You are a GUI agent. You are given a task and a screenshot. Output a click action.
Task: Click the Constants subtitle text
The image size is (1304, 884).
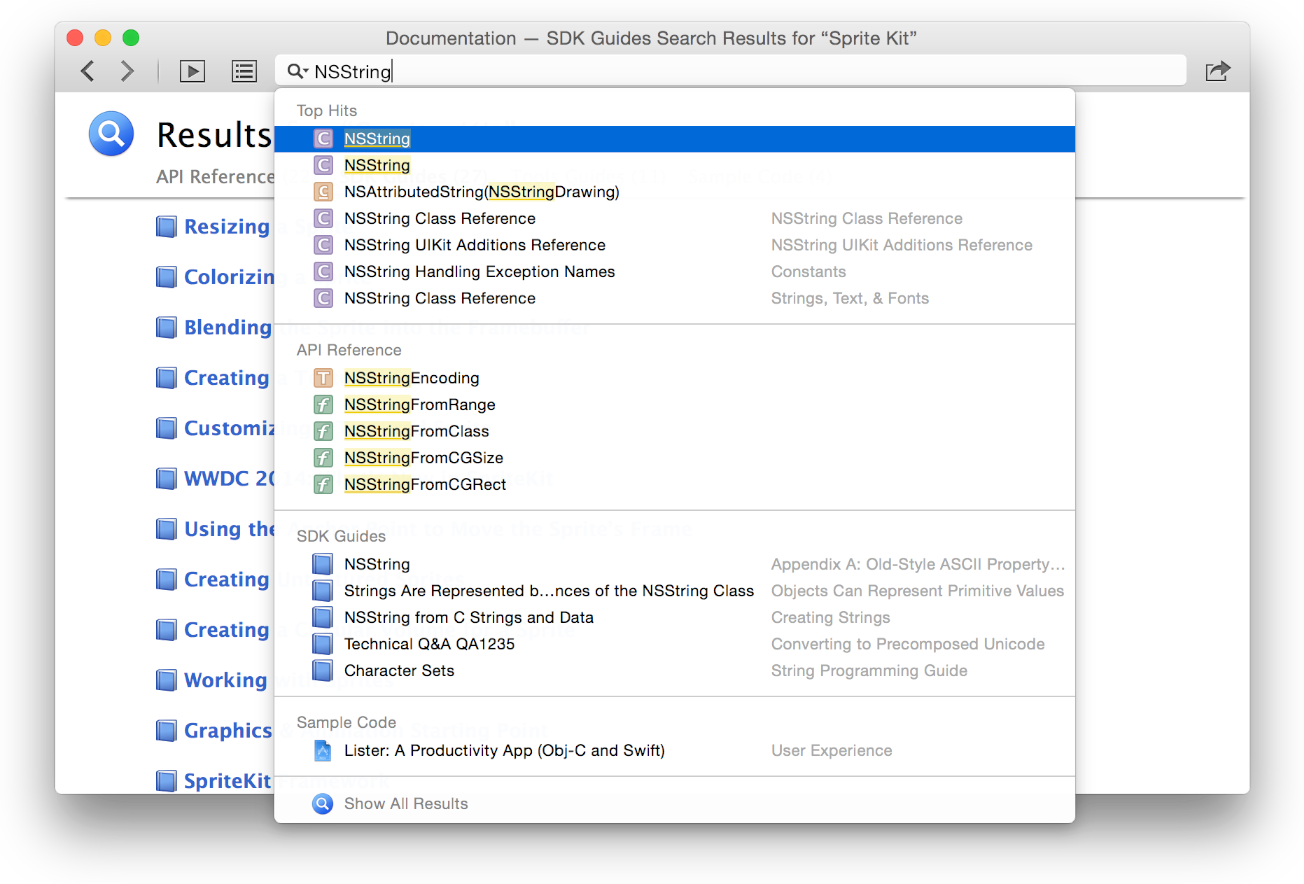pos(808,272)
